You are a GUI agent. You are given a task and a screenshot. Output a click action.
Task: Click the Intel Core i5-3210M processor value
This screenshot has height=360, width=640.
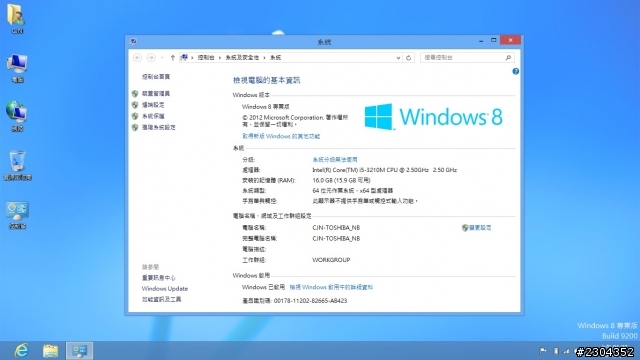[x=384, y=170]
